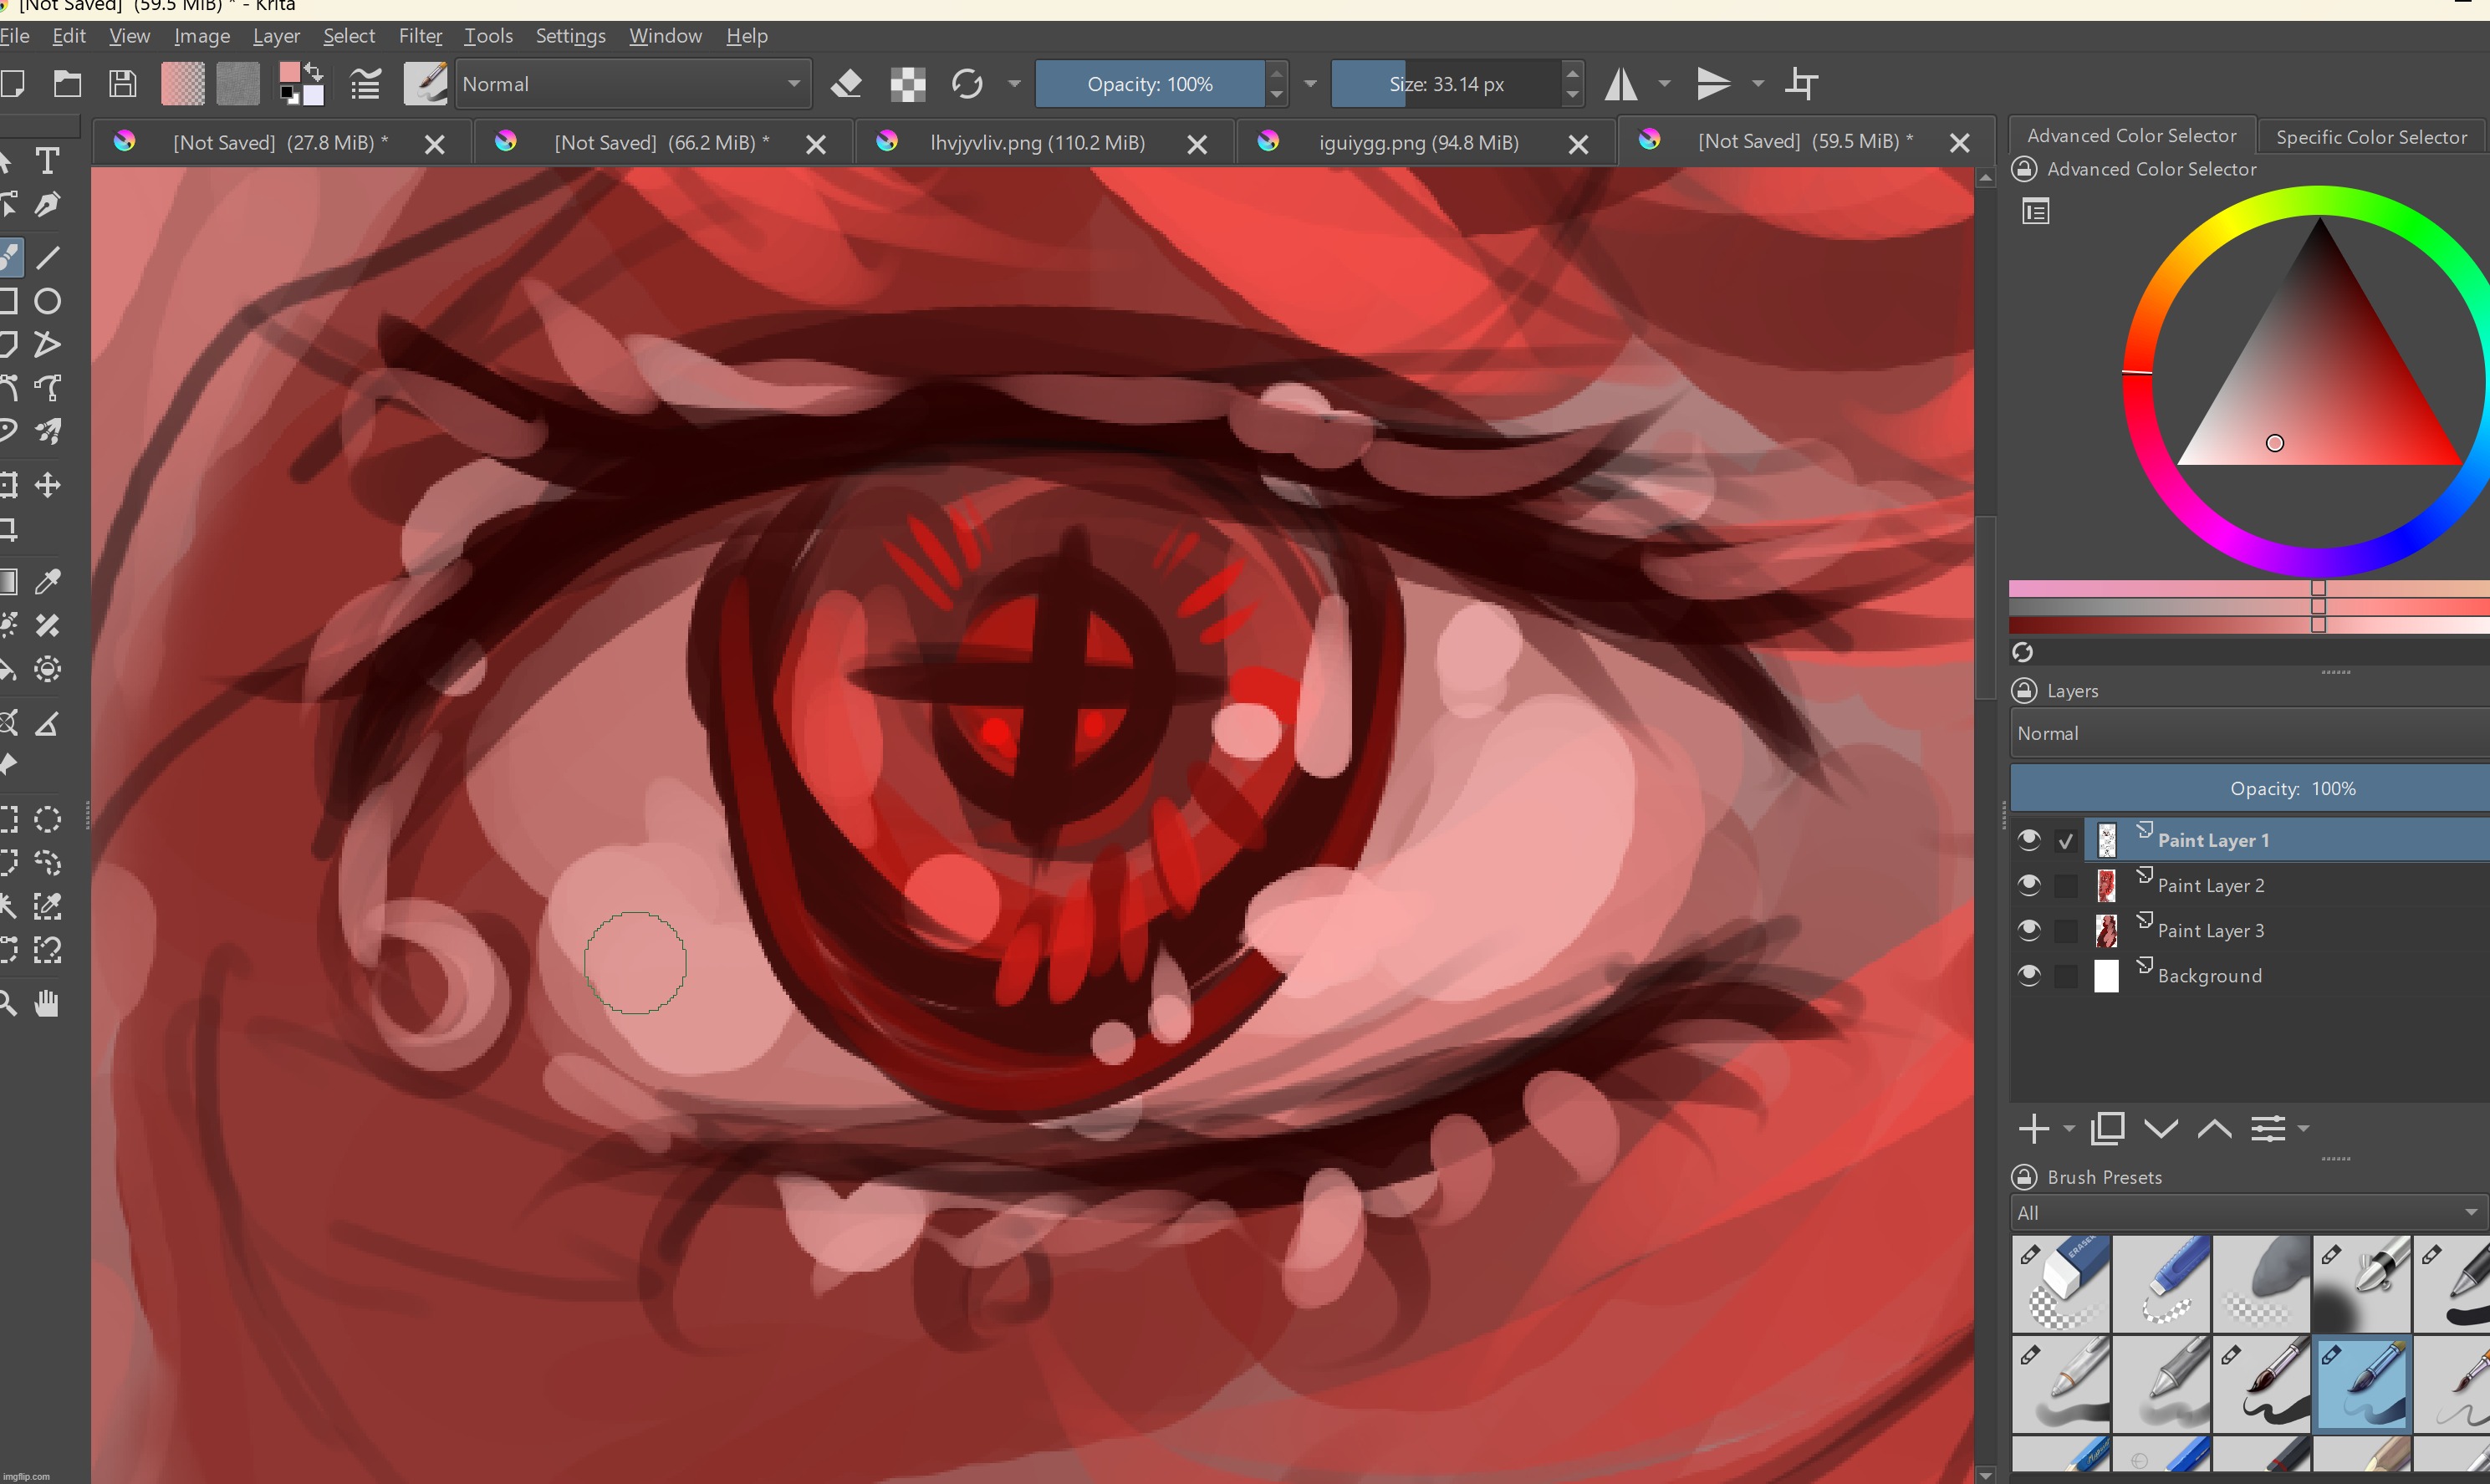Select the Ellipse shape tool
Screen dimensions: 2490x1484
click(47, 301)
